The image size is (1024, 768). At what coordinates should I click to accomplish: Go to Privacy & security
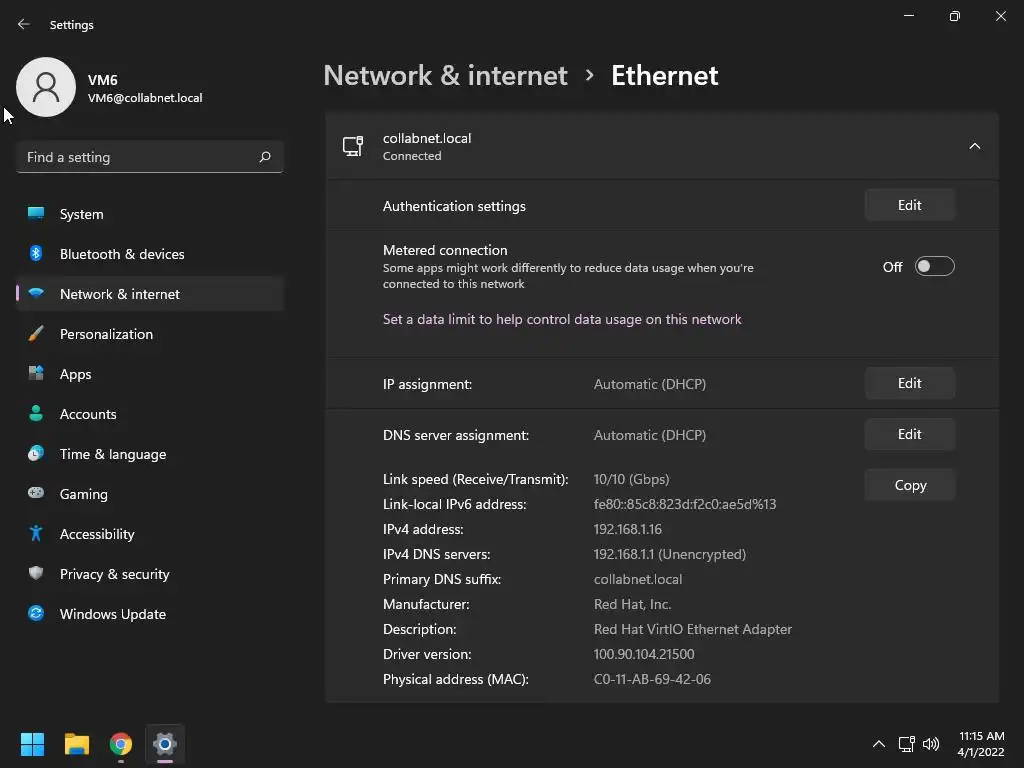[x=114, y=574]
